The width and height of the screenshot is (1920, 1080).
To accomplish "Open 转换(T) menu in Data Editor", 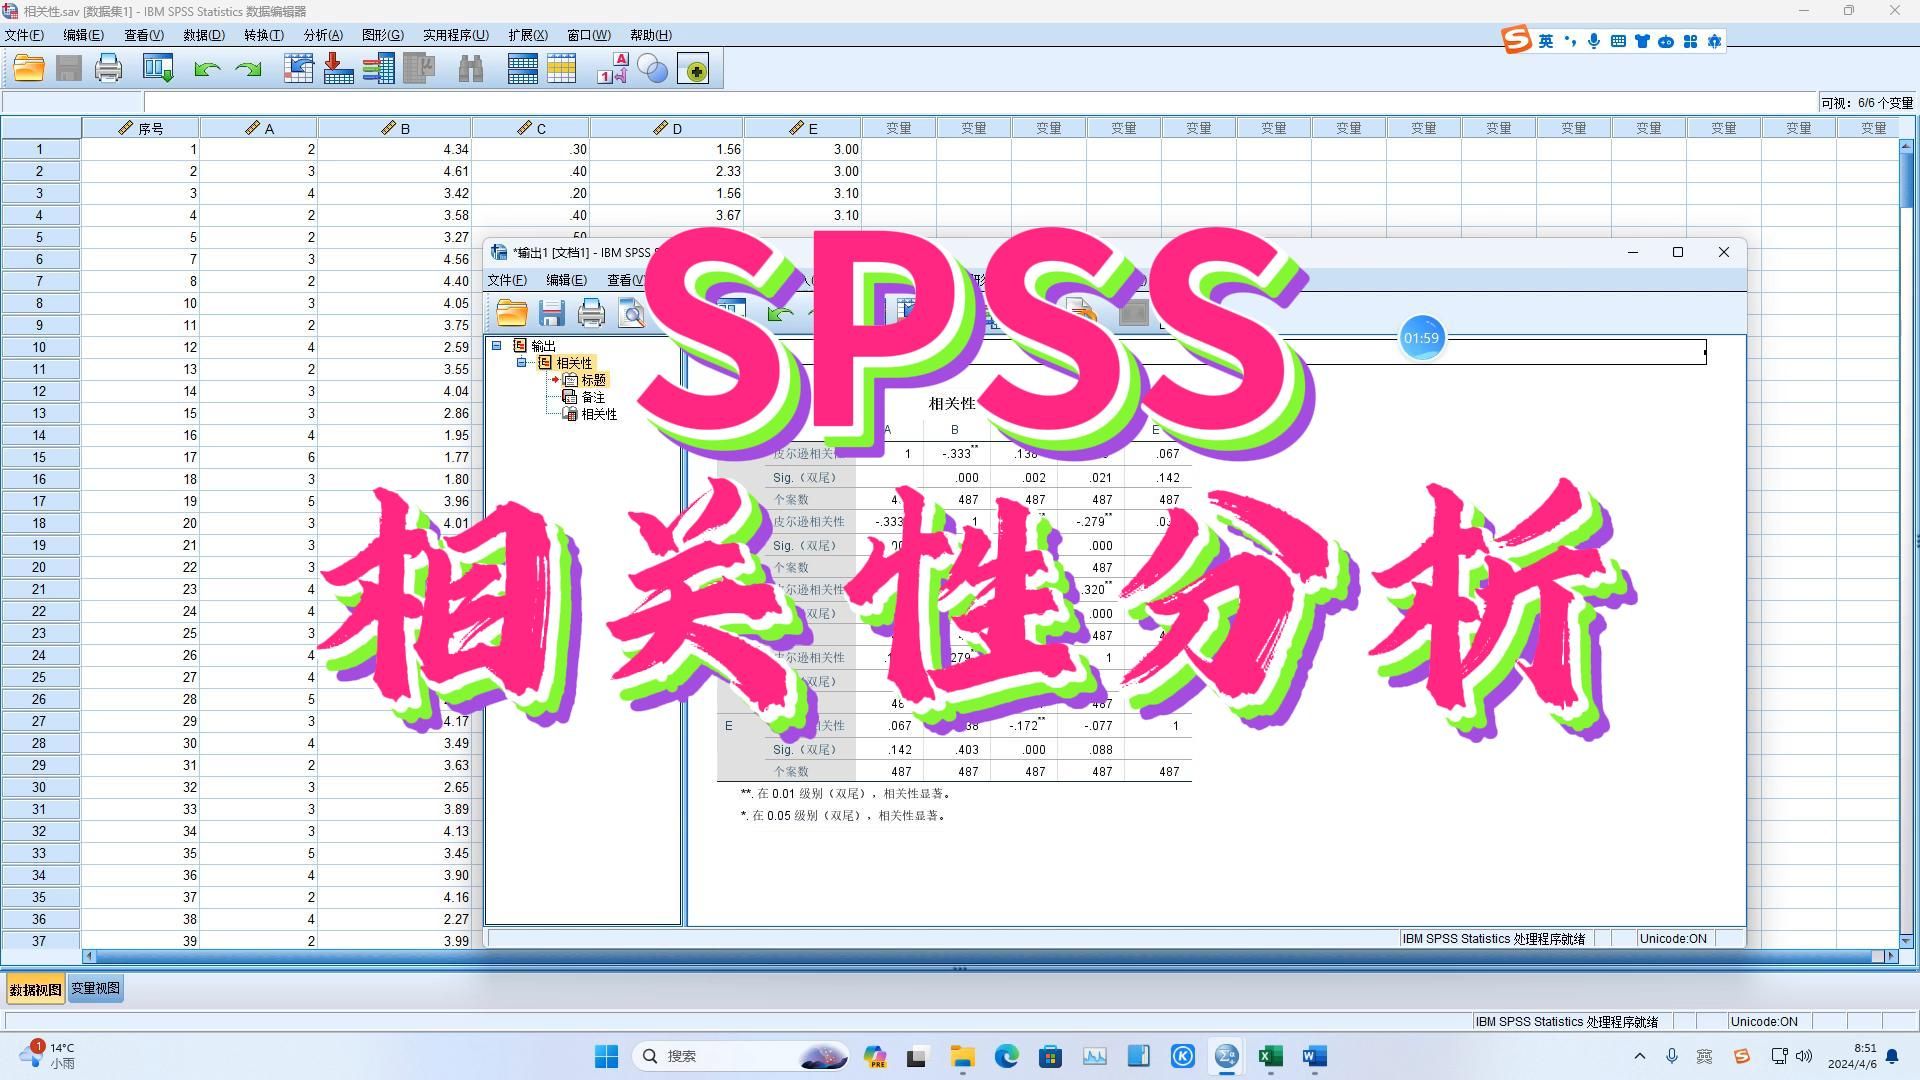I will (x=264, y=35).
